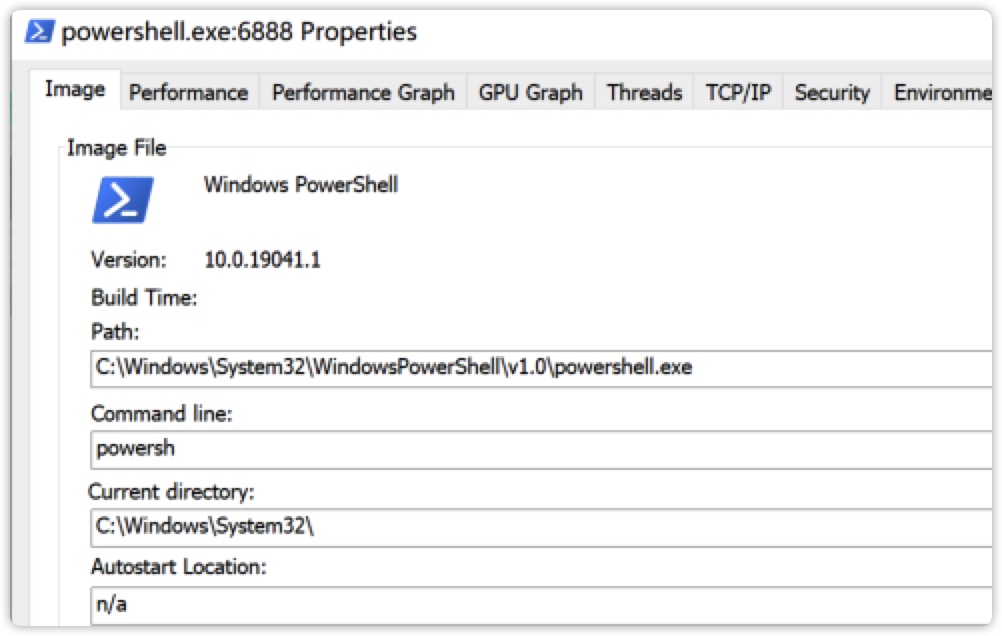Click the Current directory label
This screenshot has width=1002, height=636.
point(171,492)
